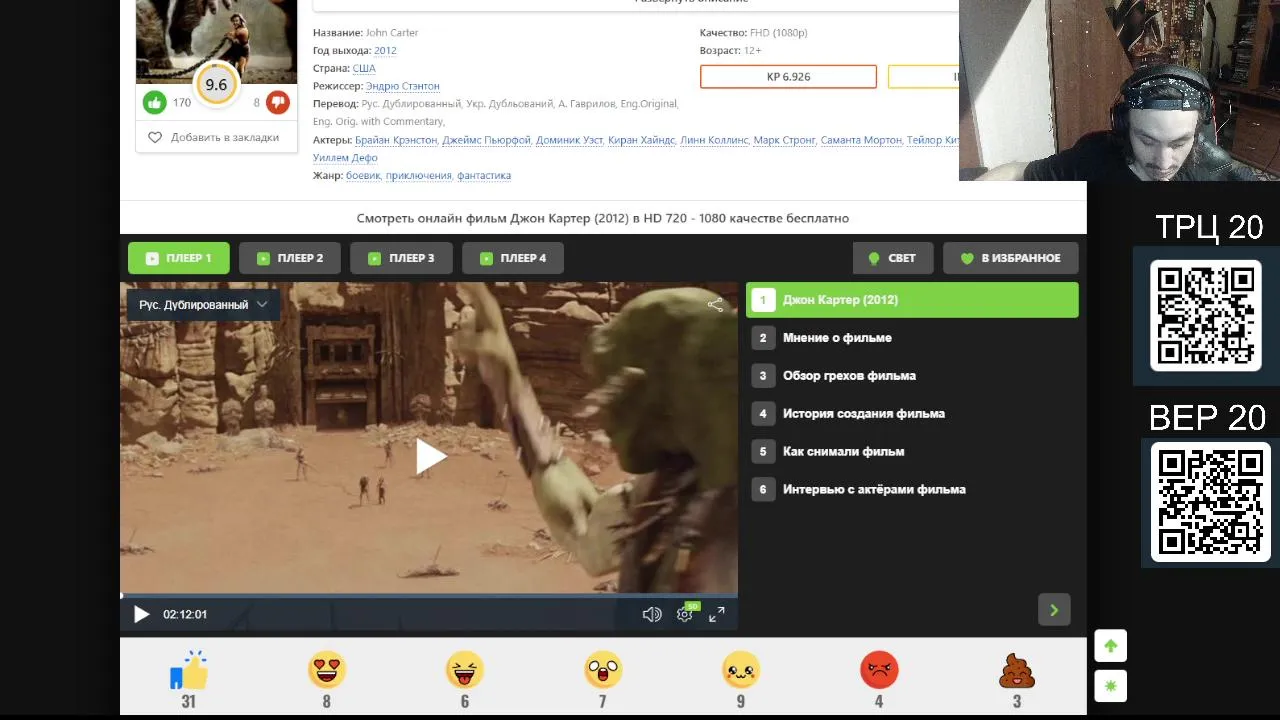
Task: Select playlist item Мнение о фильме
Action: pos(912,338)
